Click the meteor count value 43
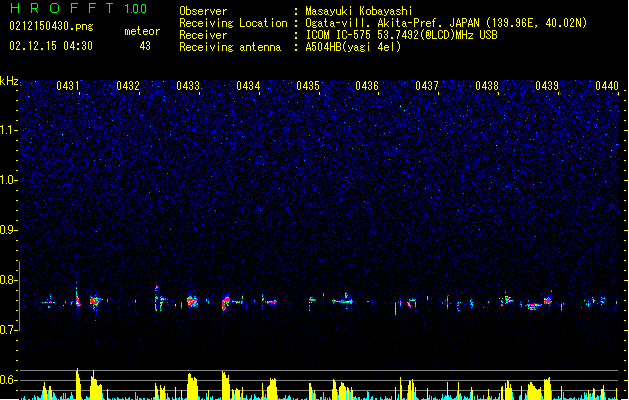The image size is (629, 400). tap(145, 46)
